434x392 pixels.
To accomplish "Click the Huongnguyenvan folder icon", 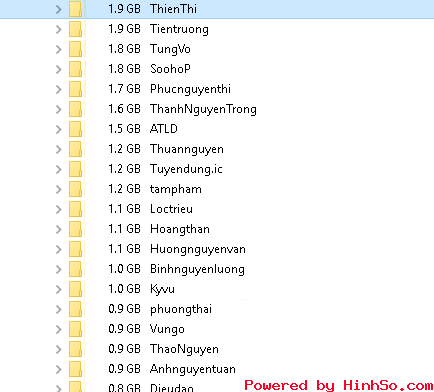I will [76, 249].
